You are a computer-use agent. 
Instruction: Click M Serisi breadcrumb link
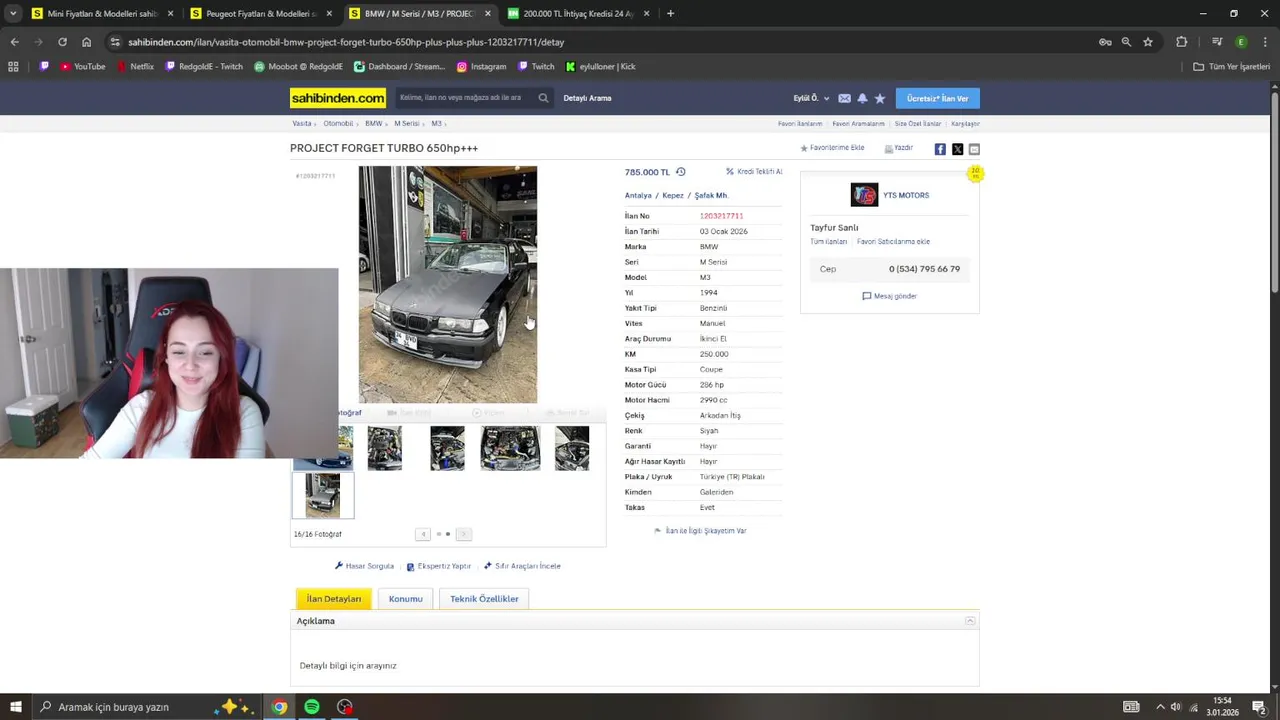pyautogui.click(x=406, y=124)
